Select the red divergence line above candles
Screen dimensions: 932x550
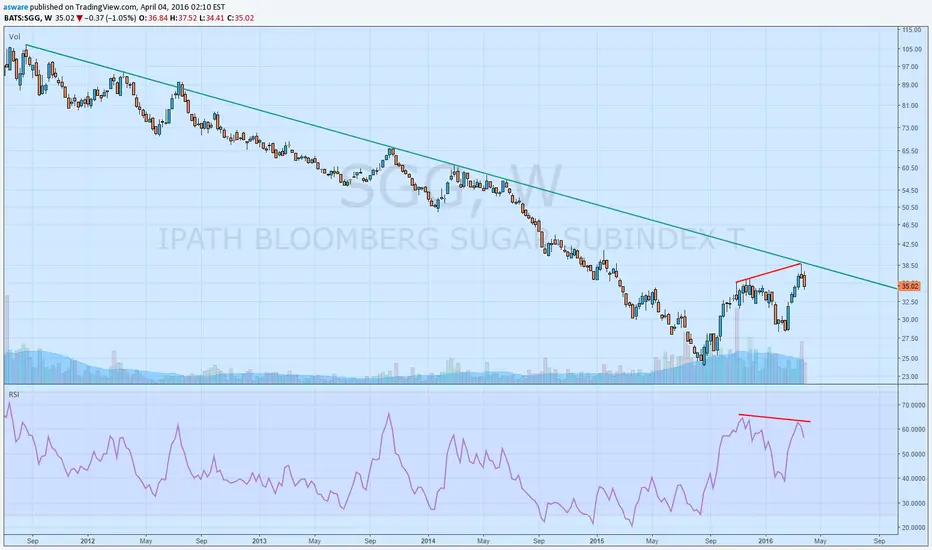pos(769,272)
